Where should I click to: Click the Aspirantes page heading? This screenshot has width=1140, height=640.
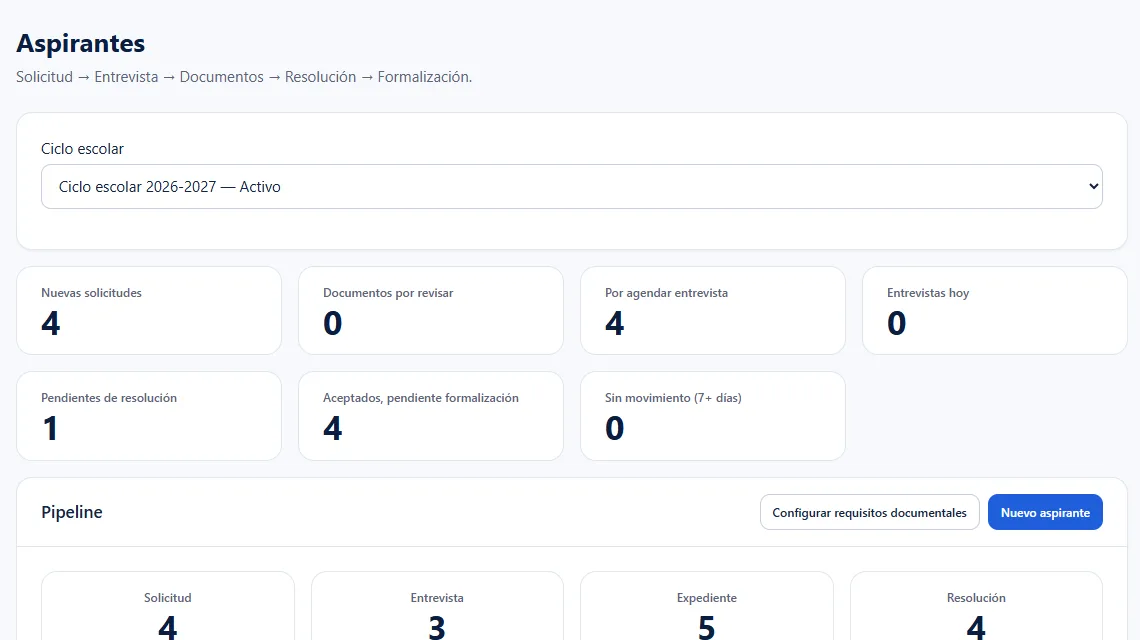pyautogui.click(x=81, y=44)
